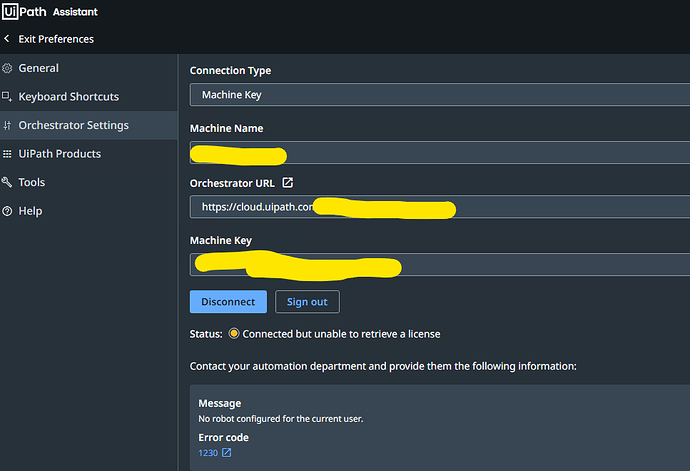690x471 pixels.
Task: Open error code 1230 link
Action: pos(208,453)
